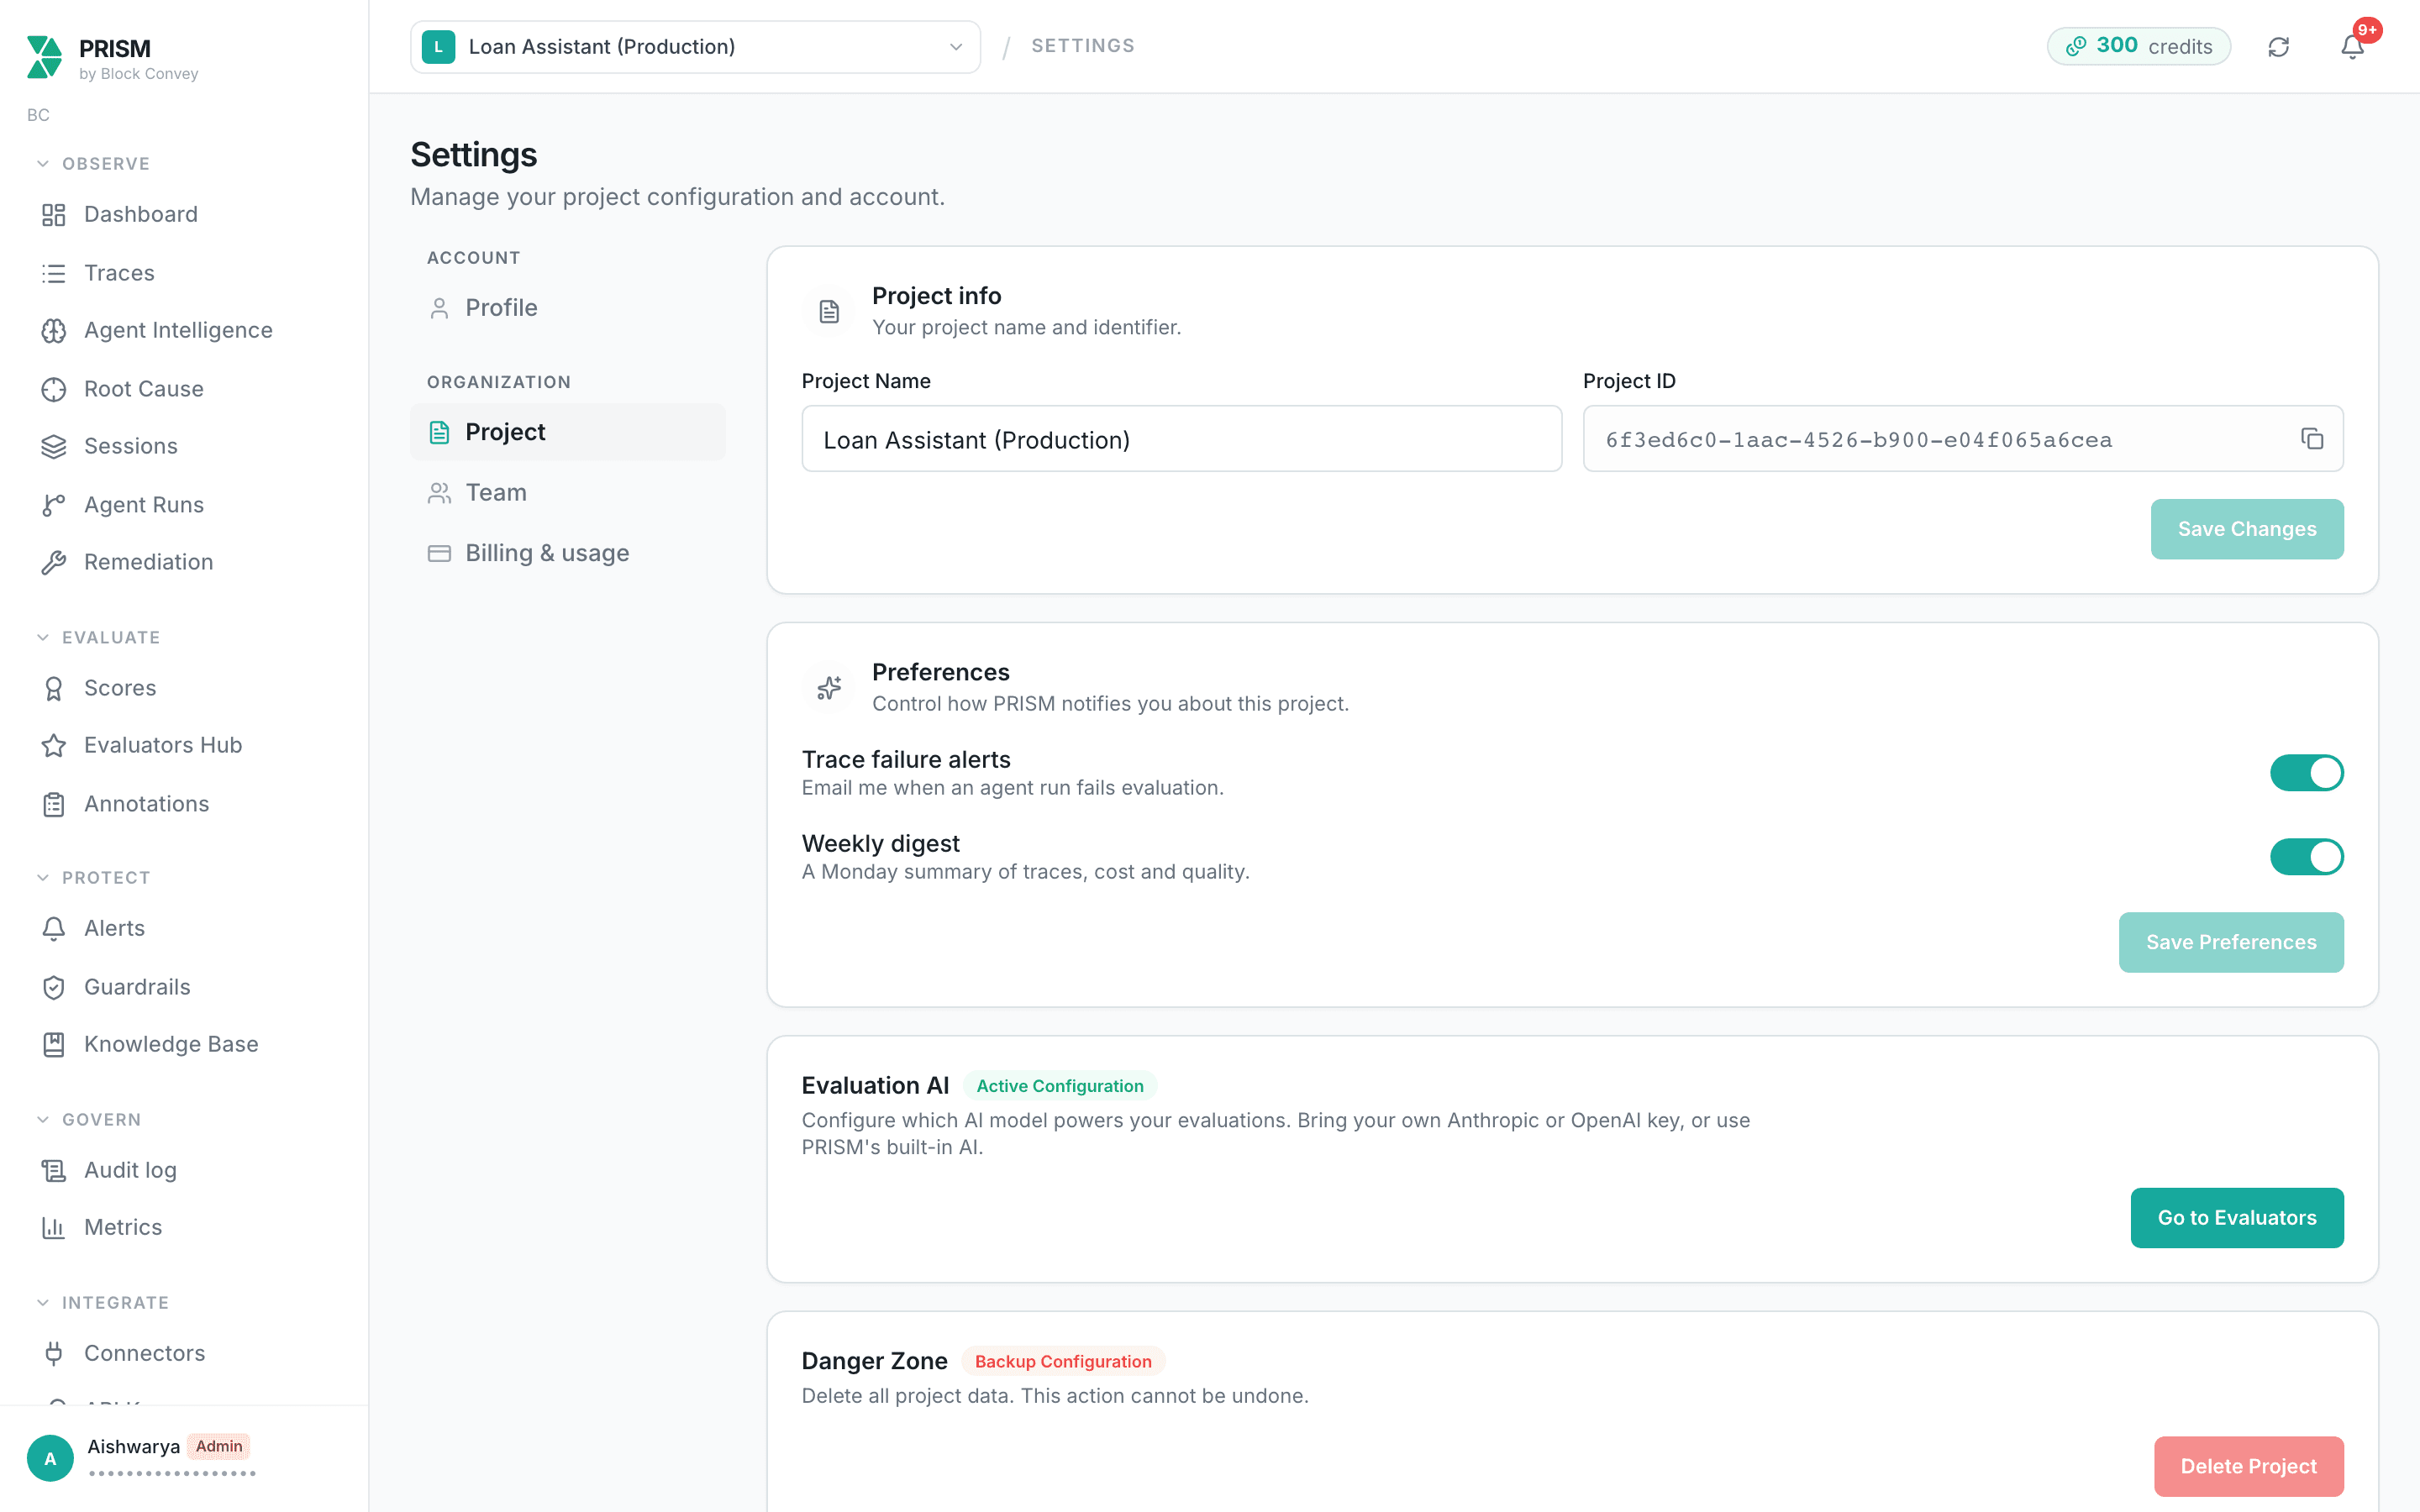Click the Knowledge Base book icon
Screen dimensions: 2420x1512
pyautogui.click(x=54, y=1045)
